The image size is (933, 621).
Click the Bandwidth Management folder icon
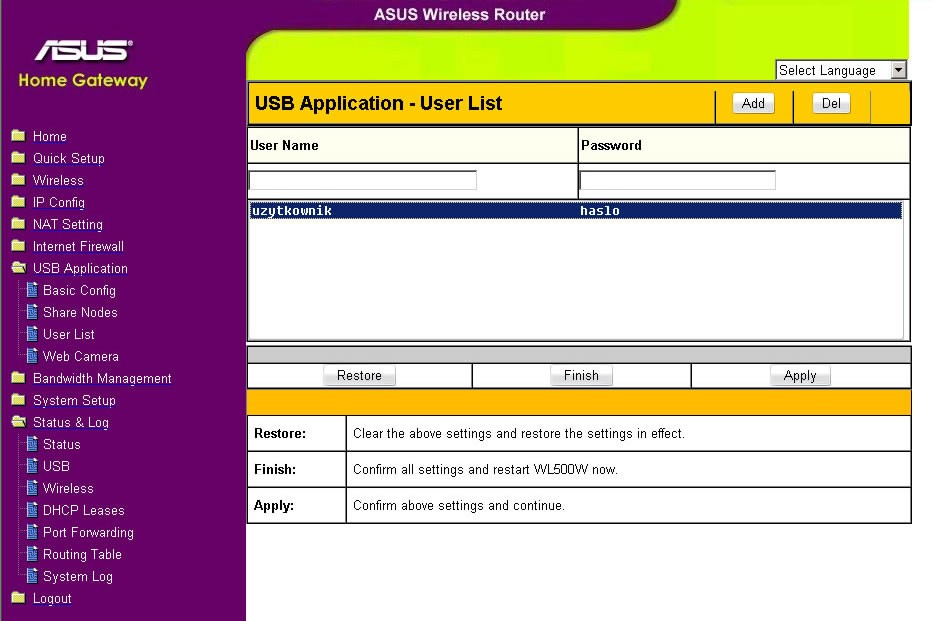click(18, 378)
